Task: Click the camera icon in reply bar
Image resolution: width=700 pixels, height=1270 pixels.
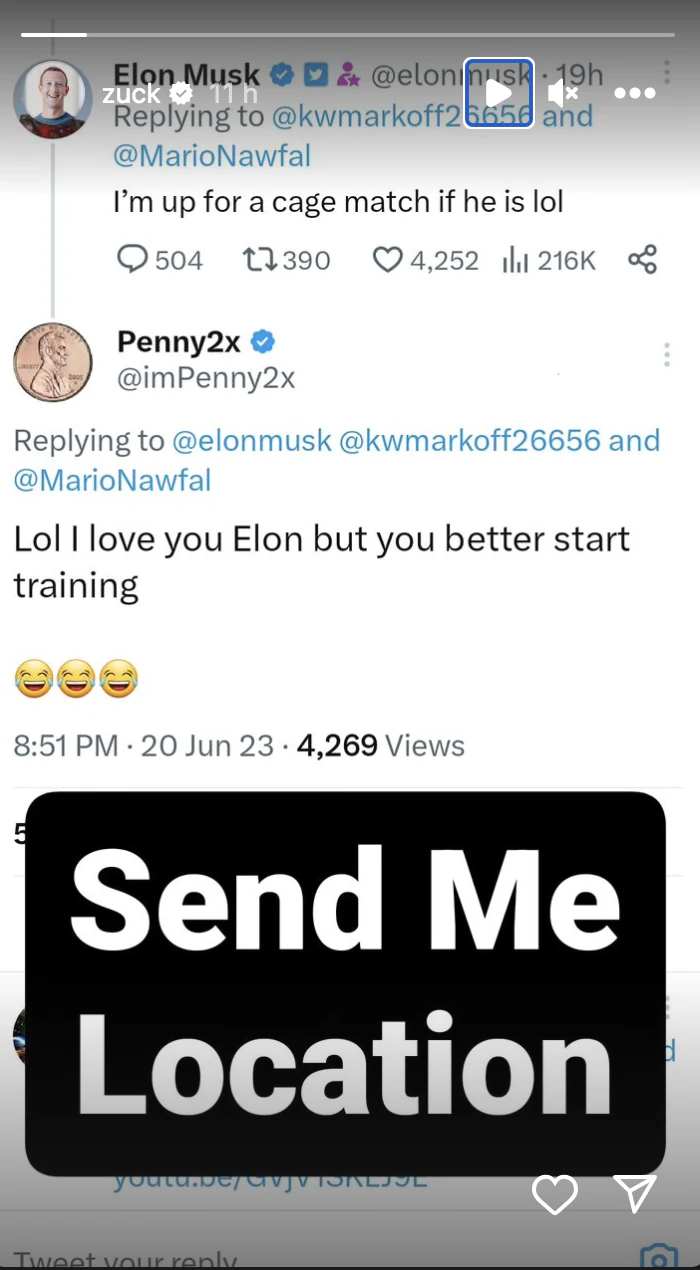Action: (657, 1256)
